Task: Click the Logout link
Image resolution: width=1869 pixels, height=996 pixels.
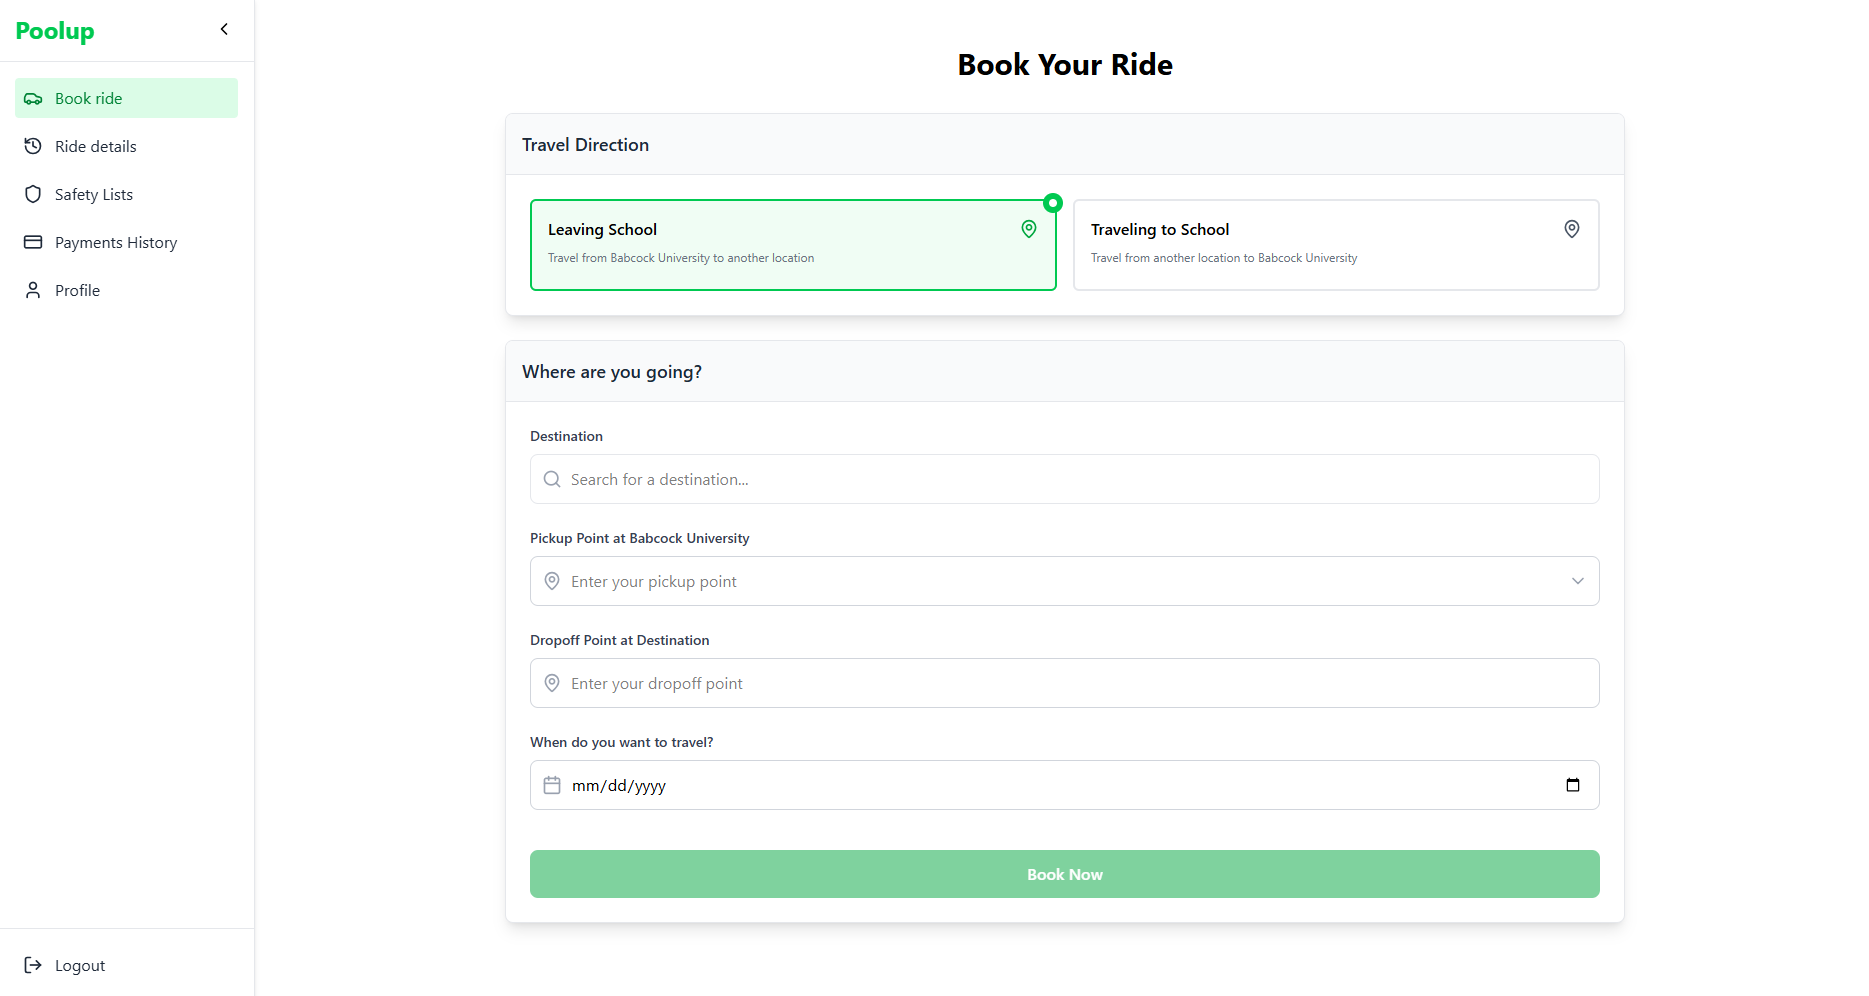Action: click(x=80, y=965)
